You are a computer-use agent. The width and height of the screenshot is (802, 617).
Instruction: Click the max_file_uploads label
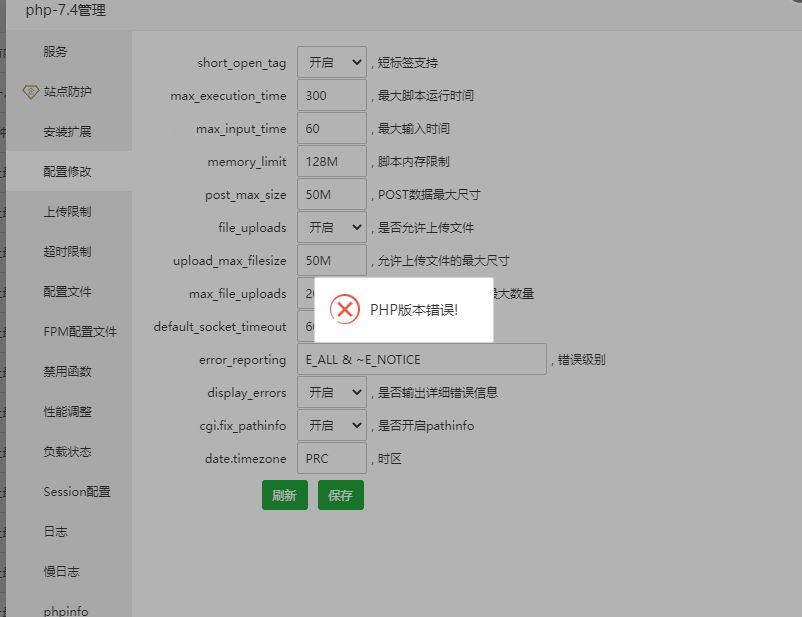tap(237, 294)
